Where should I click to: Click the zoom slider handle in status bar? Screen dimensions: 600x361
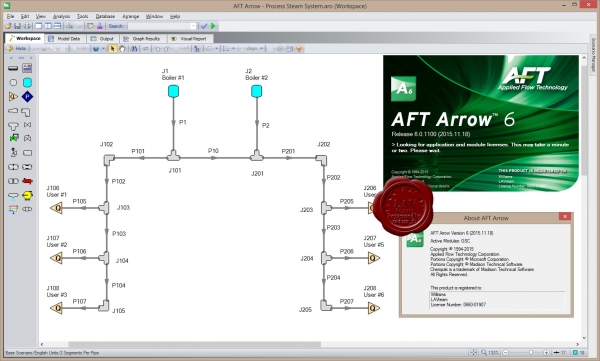pos(531,352)
